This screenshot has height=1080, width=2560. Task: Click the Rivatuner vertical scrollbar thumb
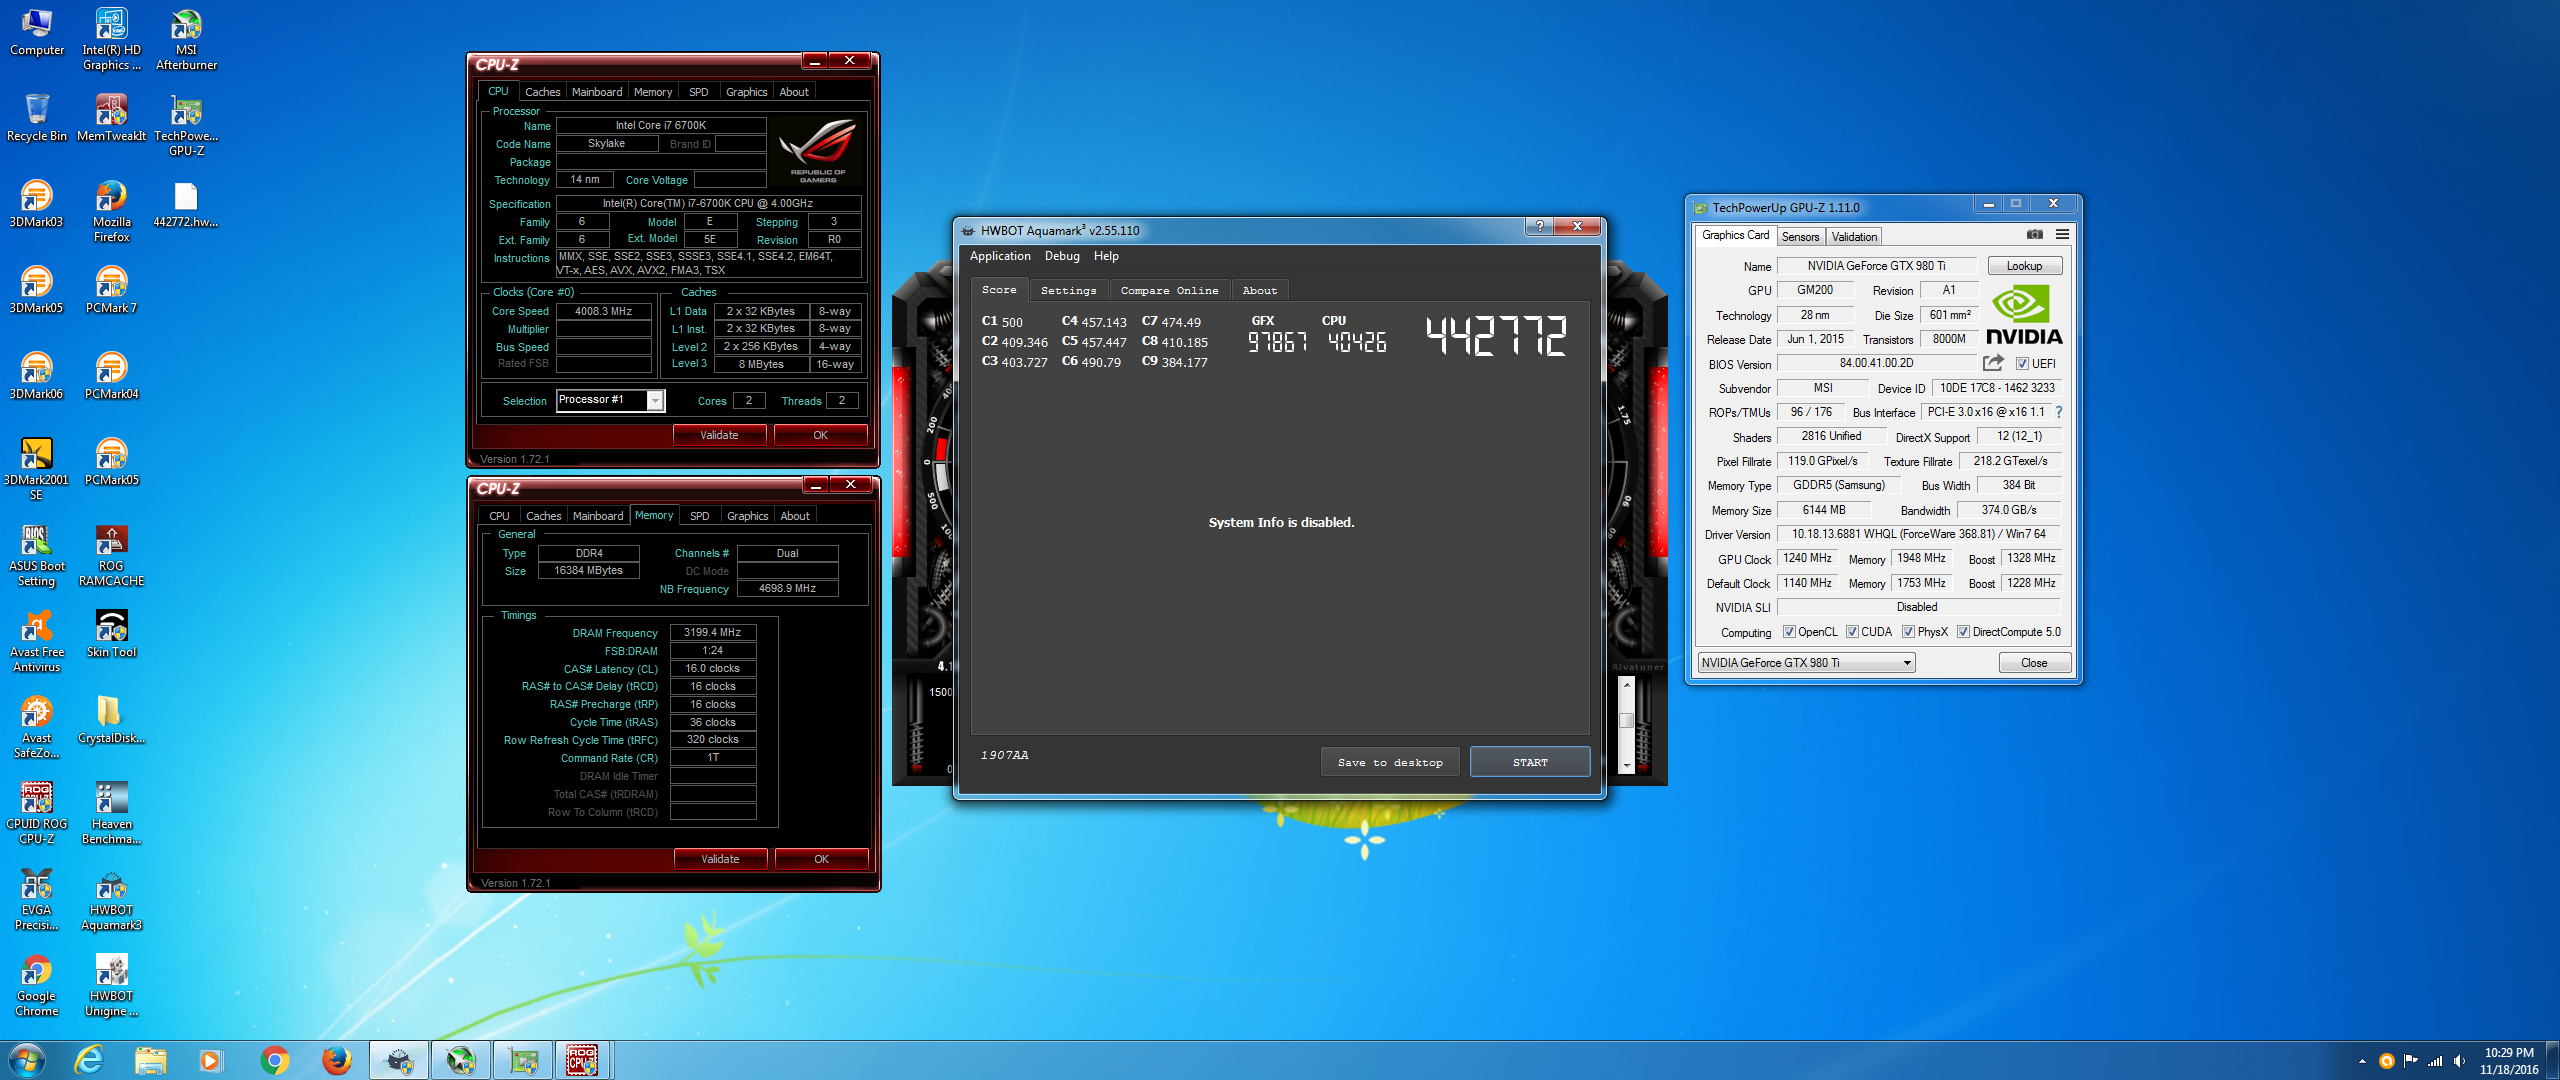[x=1626, y=720]
